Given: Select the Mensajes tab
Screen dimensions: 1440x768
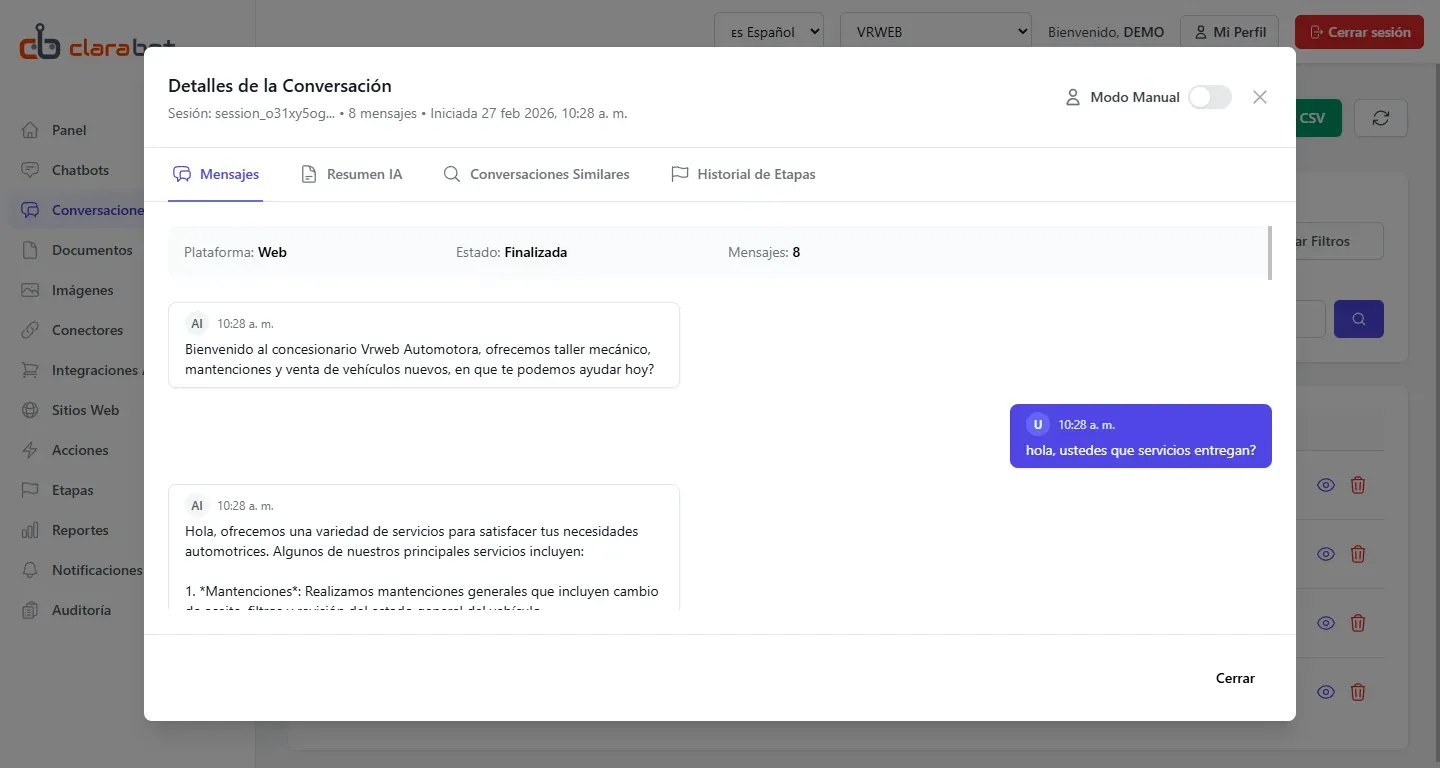Looking at the screenshot, I should point(216,174).
